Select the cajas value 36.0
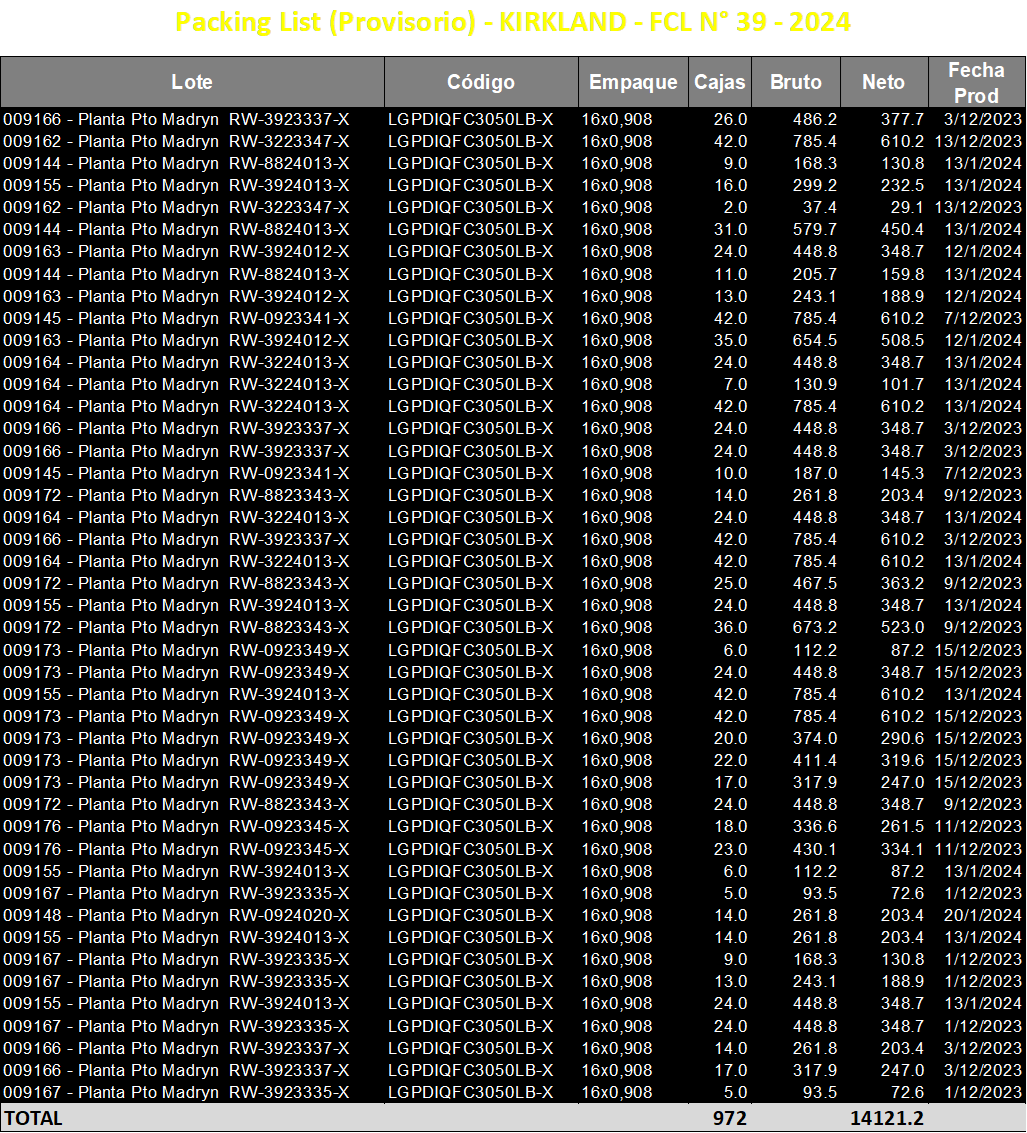This screenshot has width=1027, height=1133. tap(731, 627)
